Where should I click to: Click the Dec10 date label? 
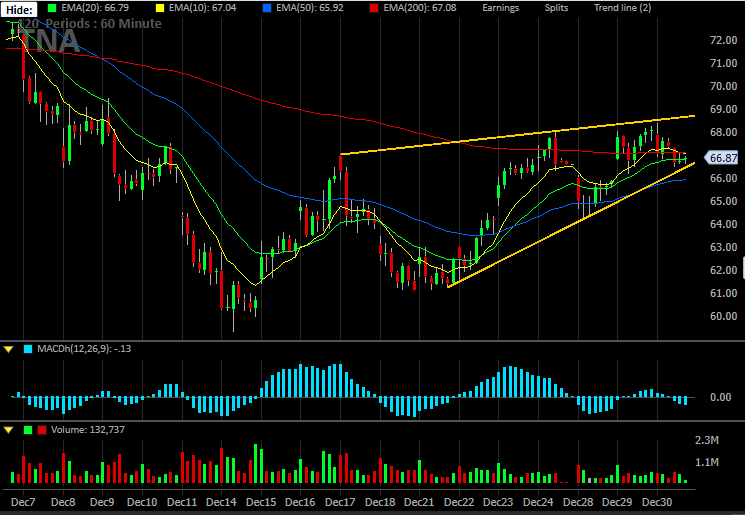142,502
